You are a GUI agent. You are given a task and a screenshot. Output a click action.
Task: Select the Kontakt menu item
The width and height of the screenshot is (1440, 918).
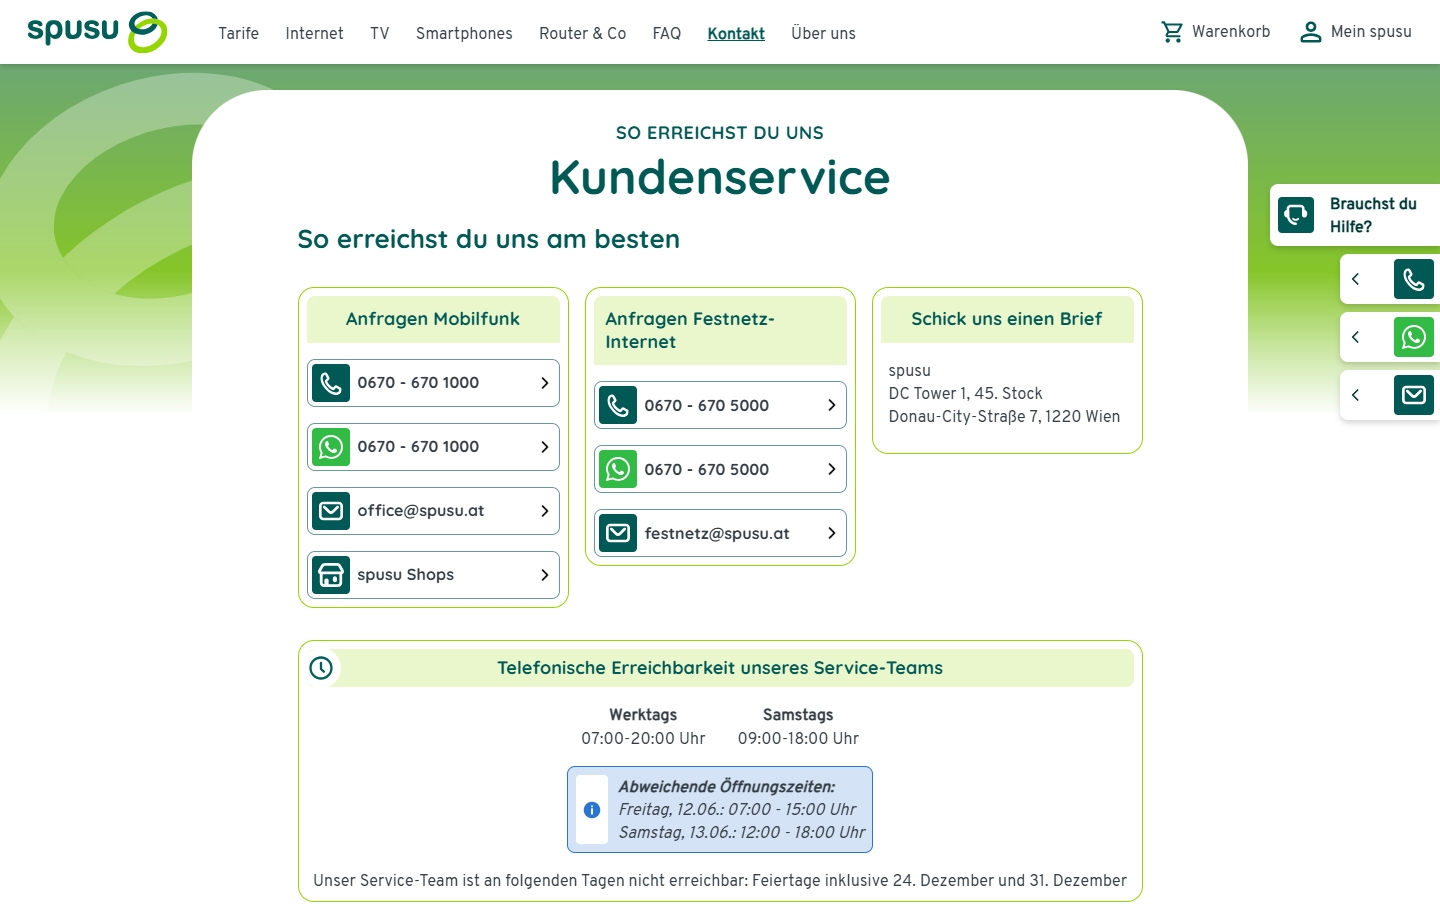tap(736, 33)
